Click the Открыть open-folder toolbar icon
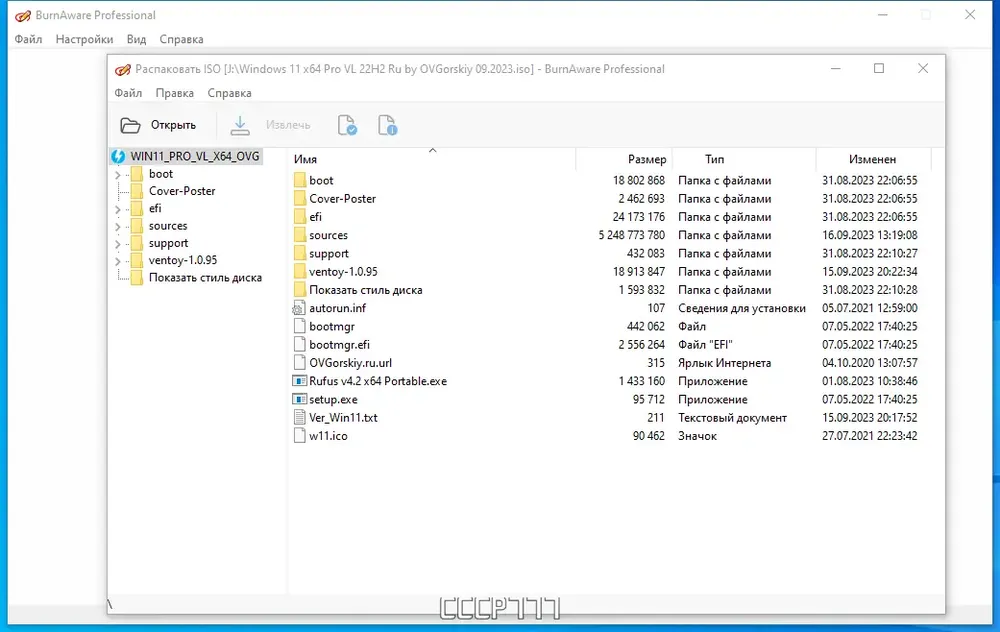The width and height of the screenshot is (1000, 632). tap(130, 125)
